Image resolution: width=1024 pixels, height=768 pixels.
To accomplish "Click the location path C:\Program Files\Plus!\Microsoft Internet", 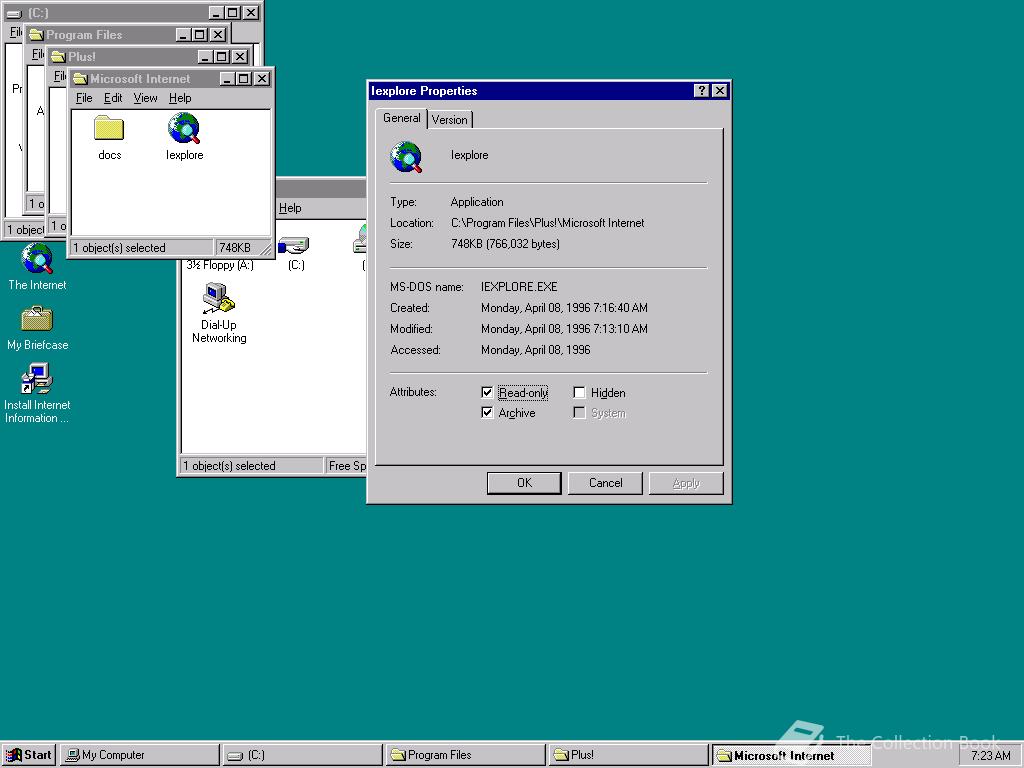I will pos(547,223).
